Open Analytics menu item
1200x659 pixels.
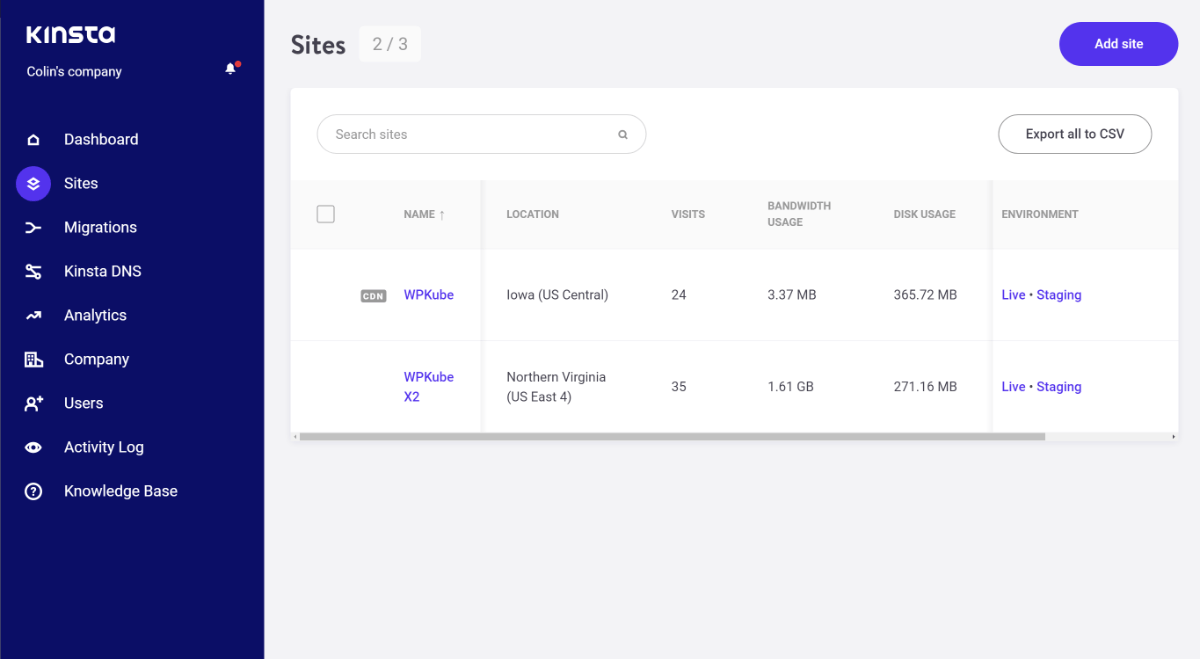pos(95,315)
